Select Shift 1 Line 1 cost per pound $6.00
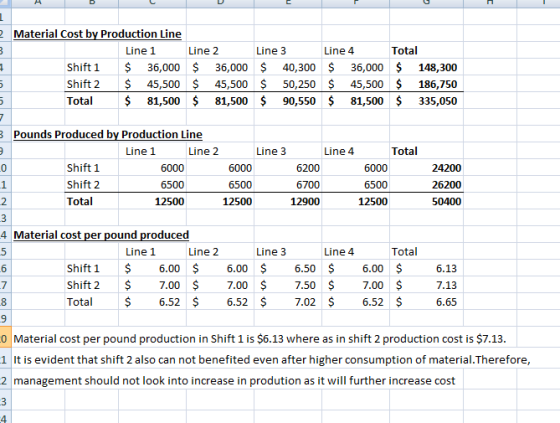The image size is (560, 423). (152, 268)
